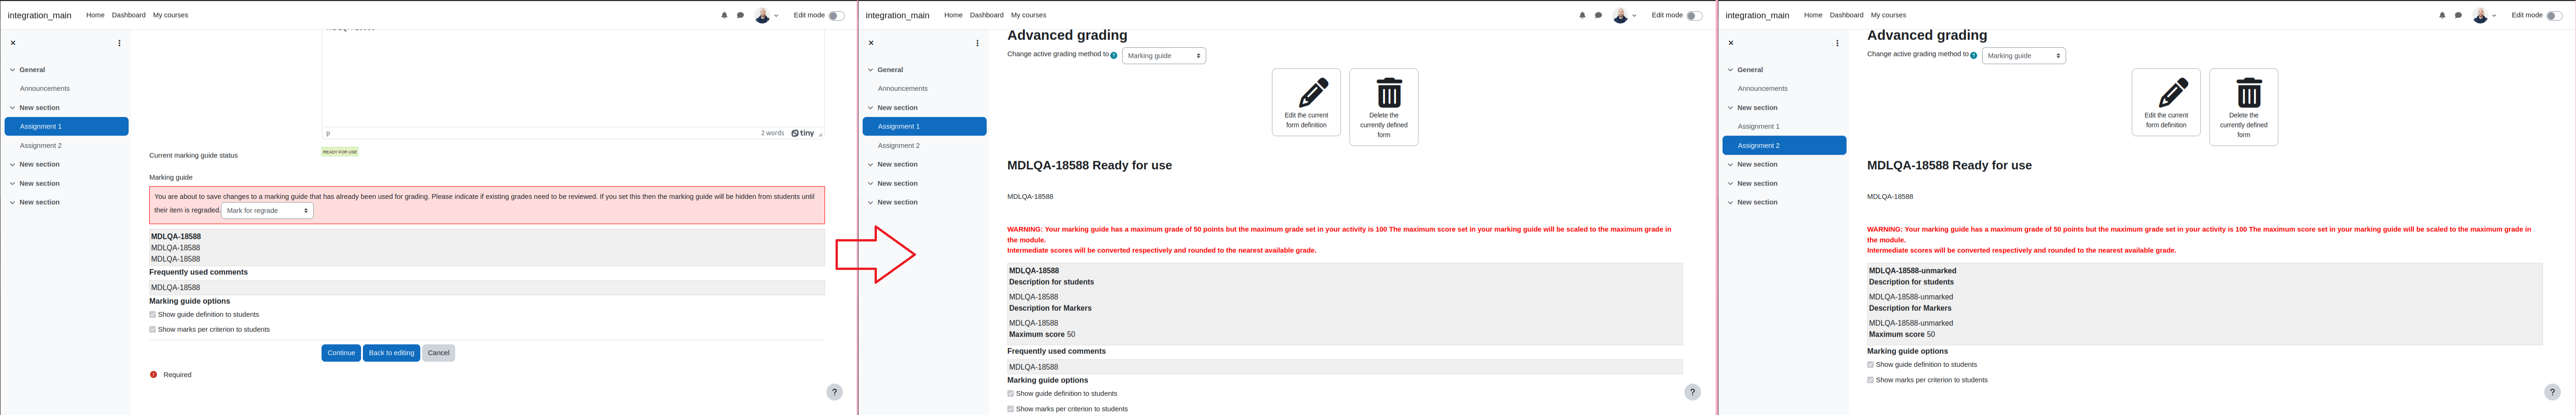The width and height of the screenshot is (2576, 415).
Task: Click the 'Back to editing' button
Action: tap(391, 353)
